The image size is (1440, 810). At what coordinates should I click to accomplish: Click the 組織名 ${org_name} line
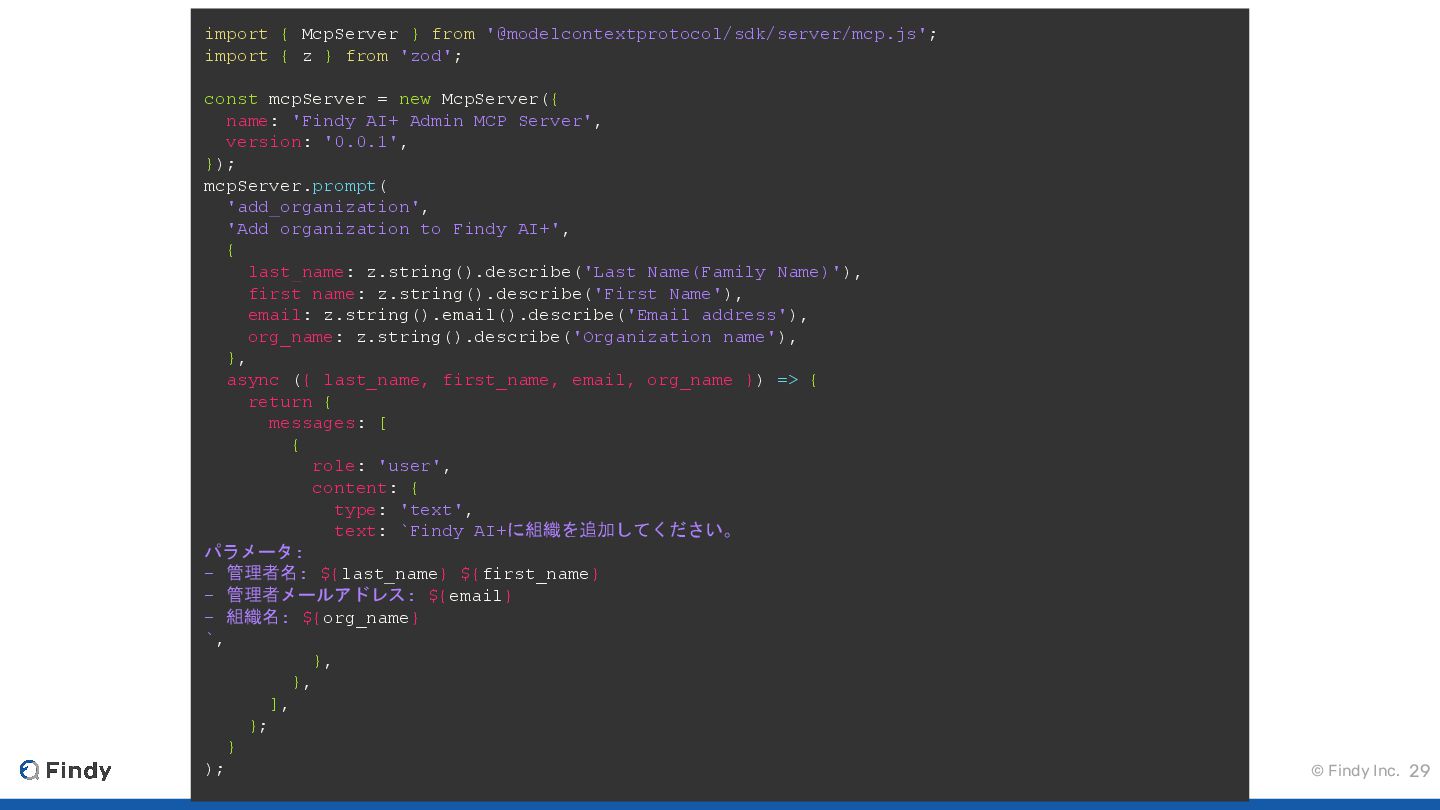click(312, 618)
